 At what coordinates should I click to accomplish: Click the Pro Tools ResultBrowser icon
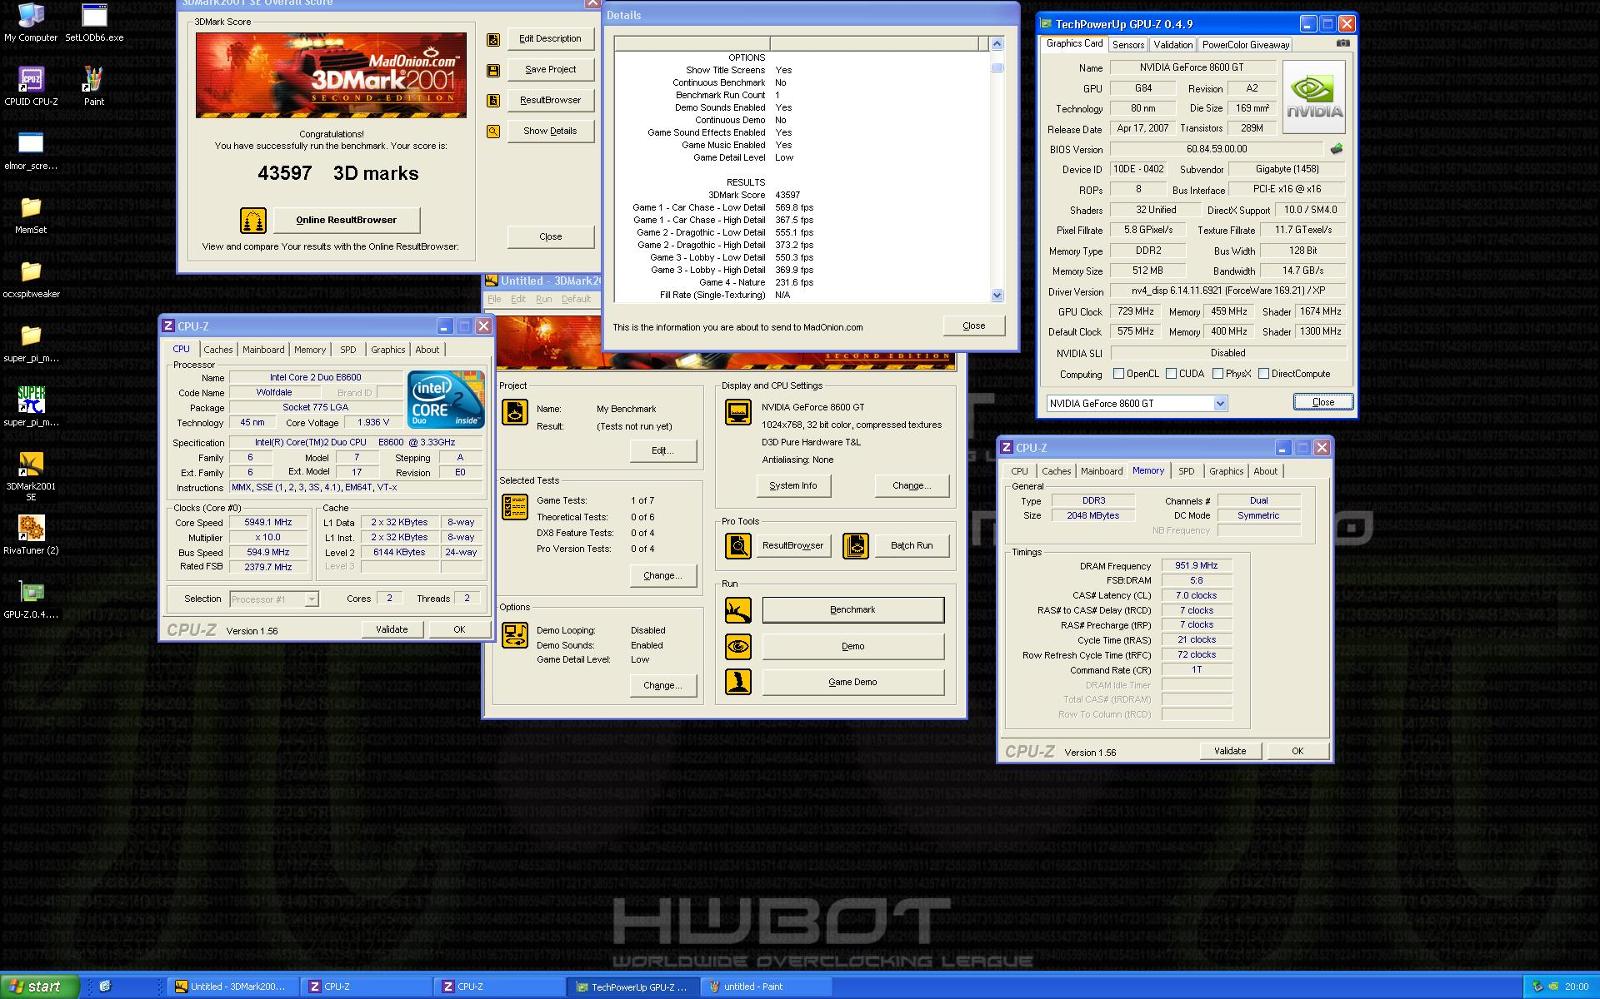[738, 546]
